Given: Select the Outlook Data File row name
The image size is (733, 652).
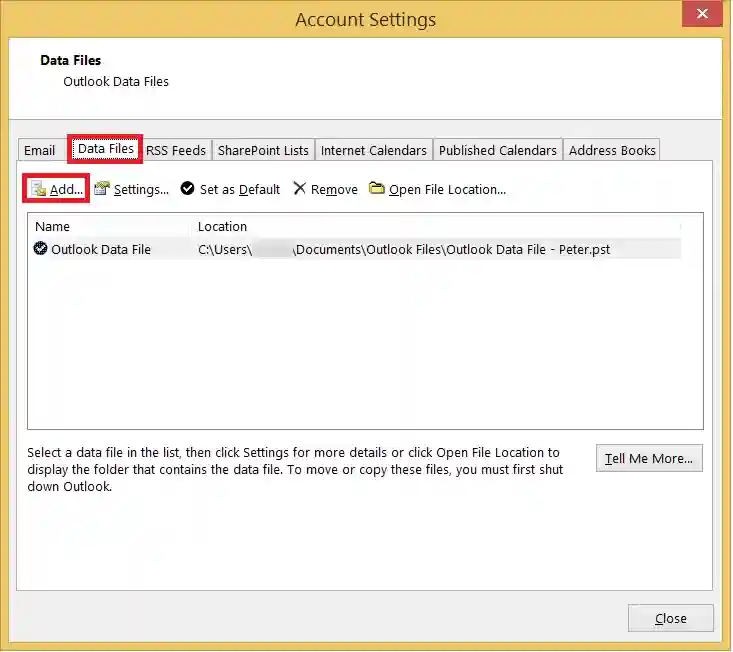Looking at the screenshot, I should (x=101, y=249).
